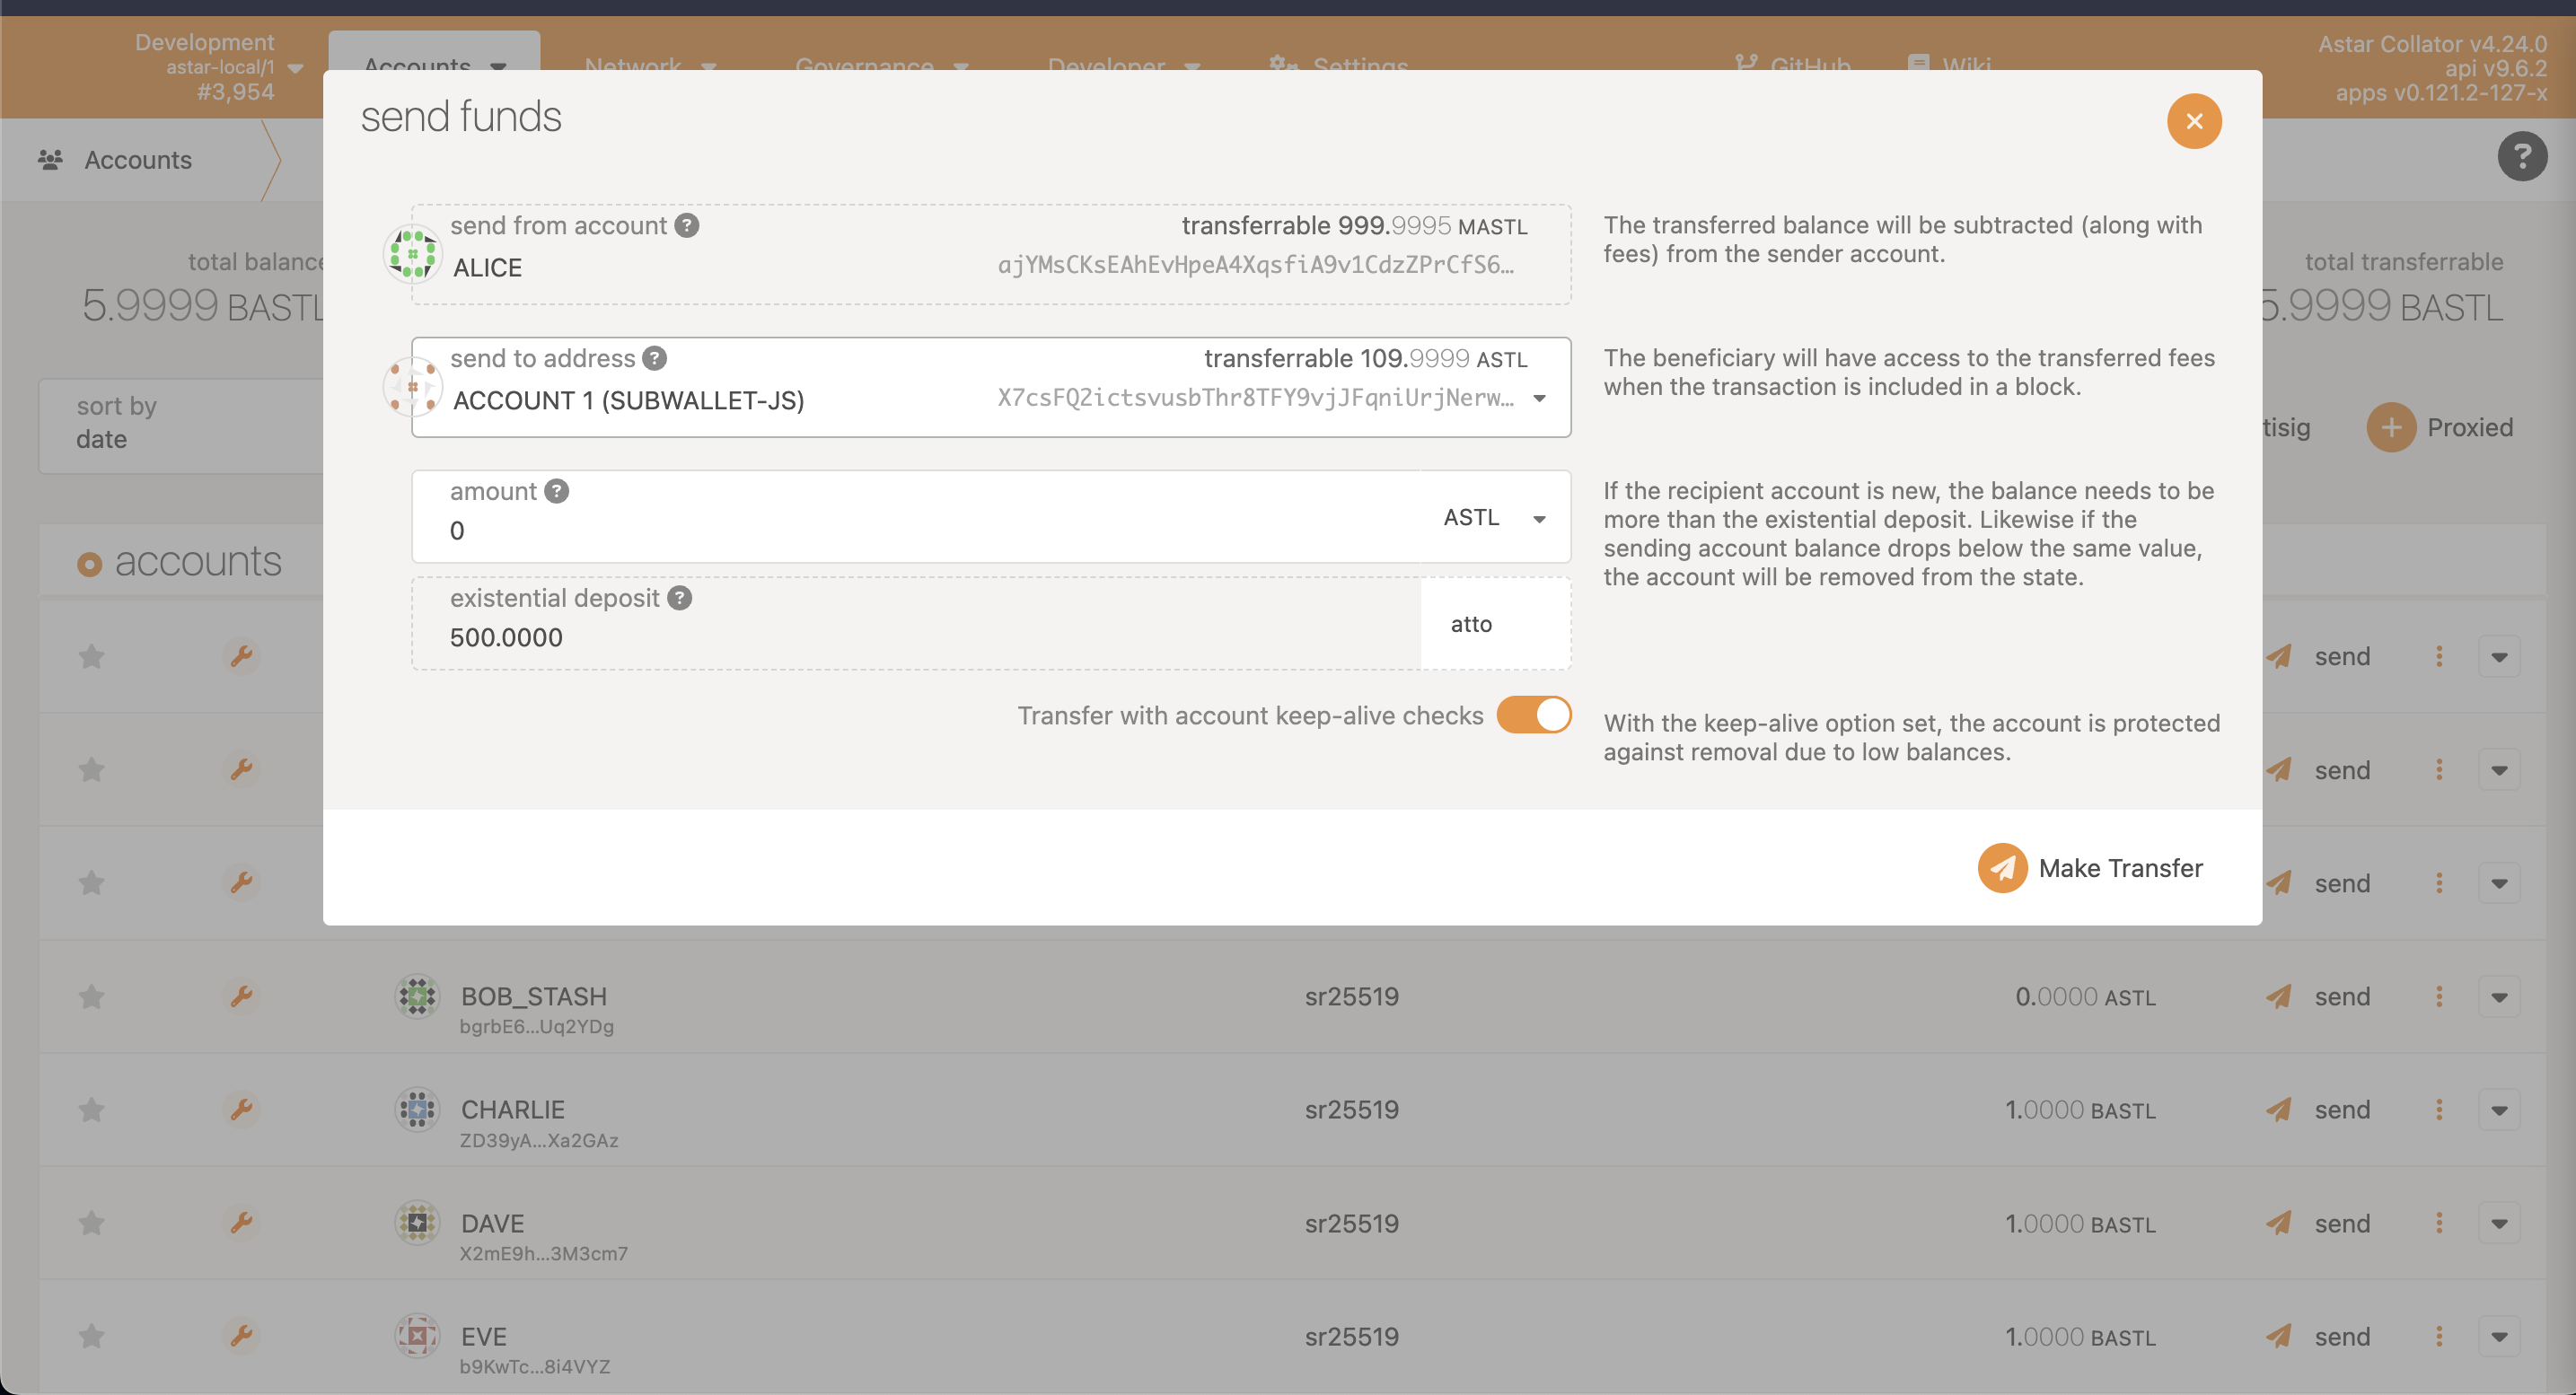Toggle the account keep-alive checks switch
Screen dimensions: 2576x1395
1534,715
